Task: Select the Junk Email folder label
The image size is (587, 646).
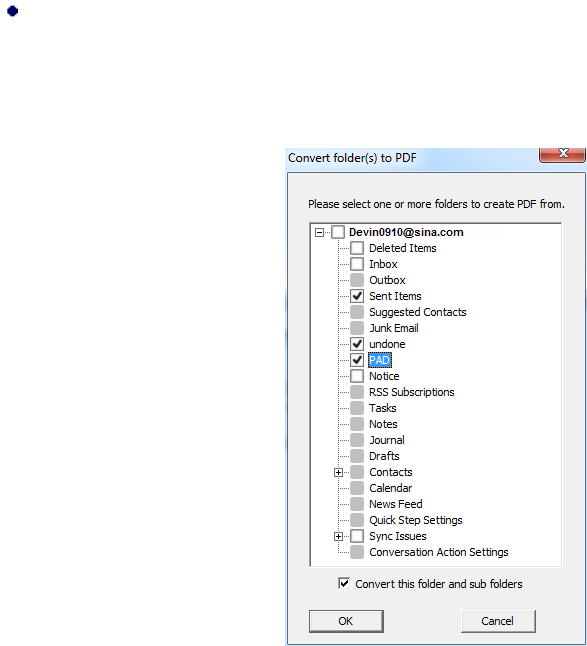Action: tap(394, 328)
